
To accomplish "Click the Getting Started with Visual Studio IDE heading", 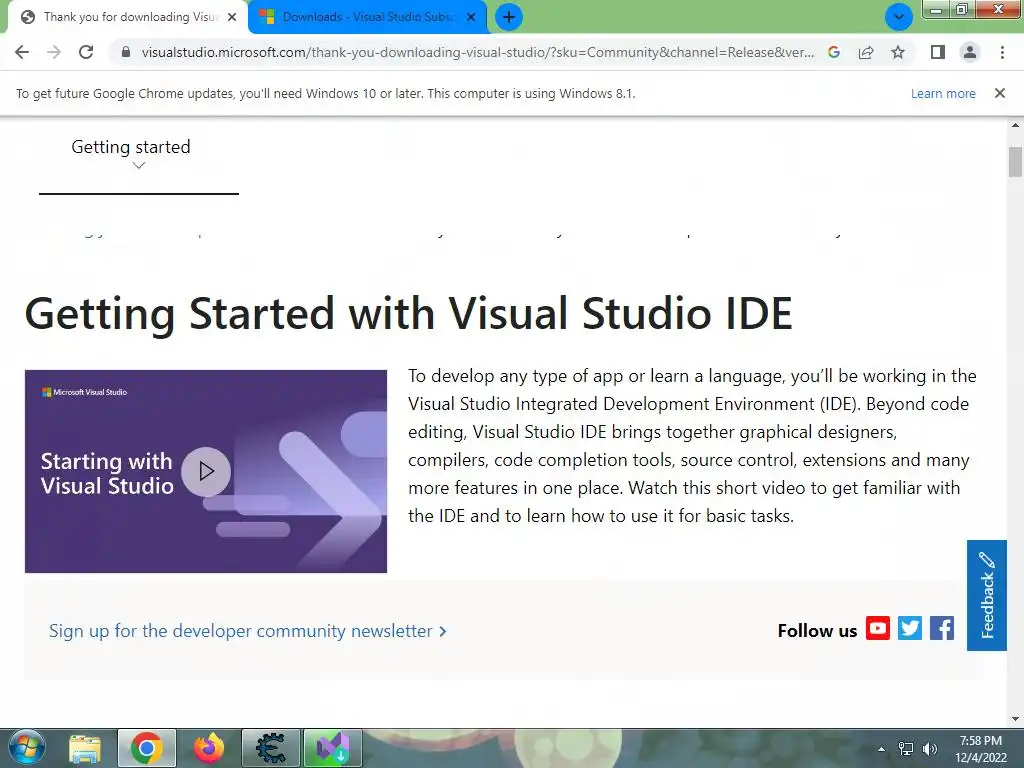I will point(409,313).
